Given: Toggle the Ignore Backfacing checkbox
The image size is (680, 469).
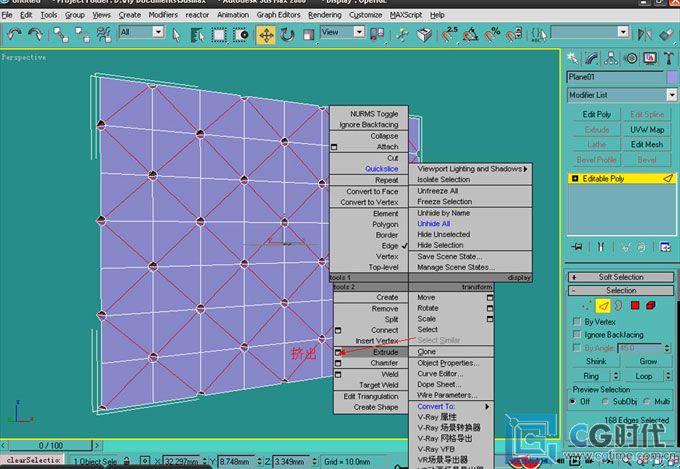Looking at the screenshot, I should coord(576,334).
